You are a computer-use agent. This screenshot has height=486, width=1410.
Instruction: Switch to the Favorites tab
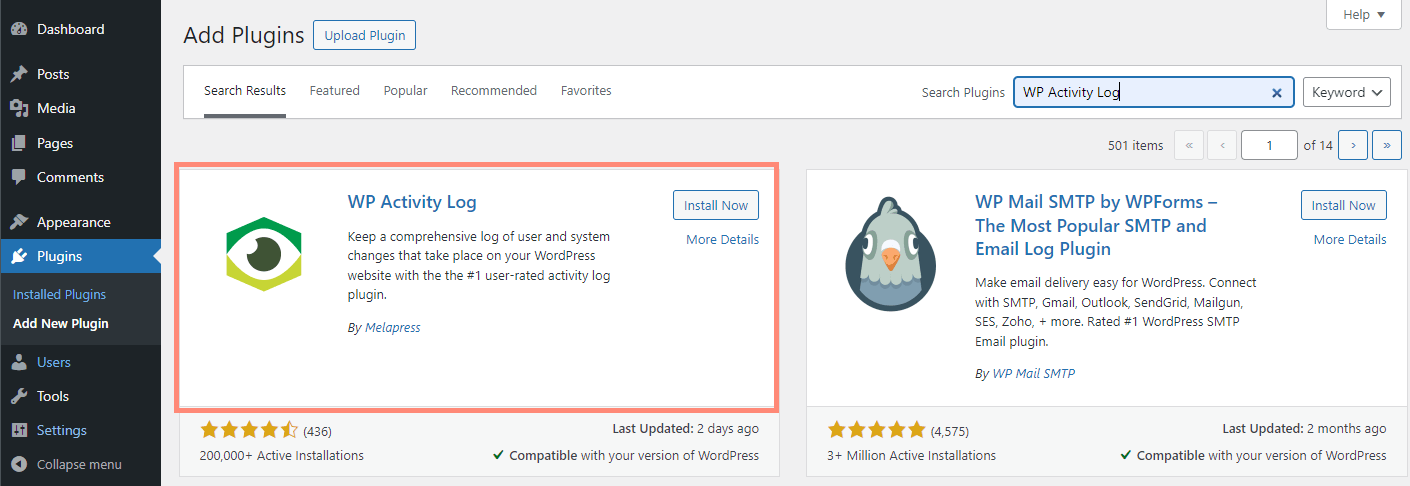coord(586,90)
